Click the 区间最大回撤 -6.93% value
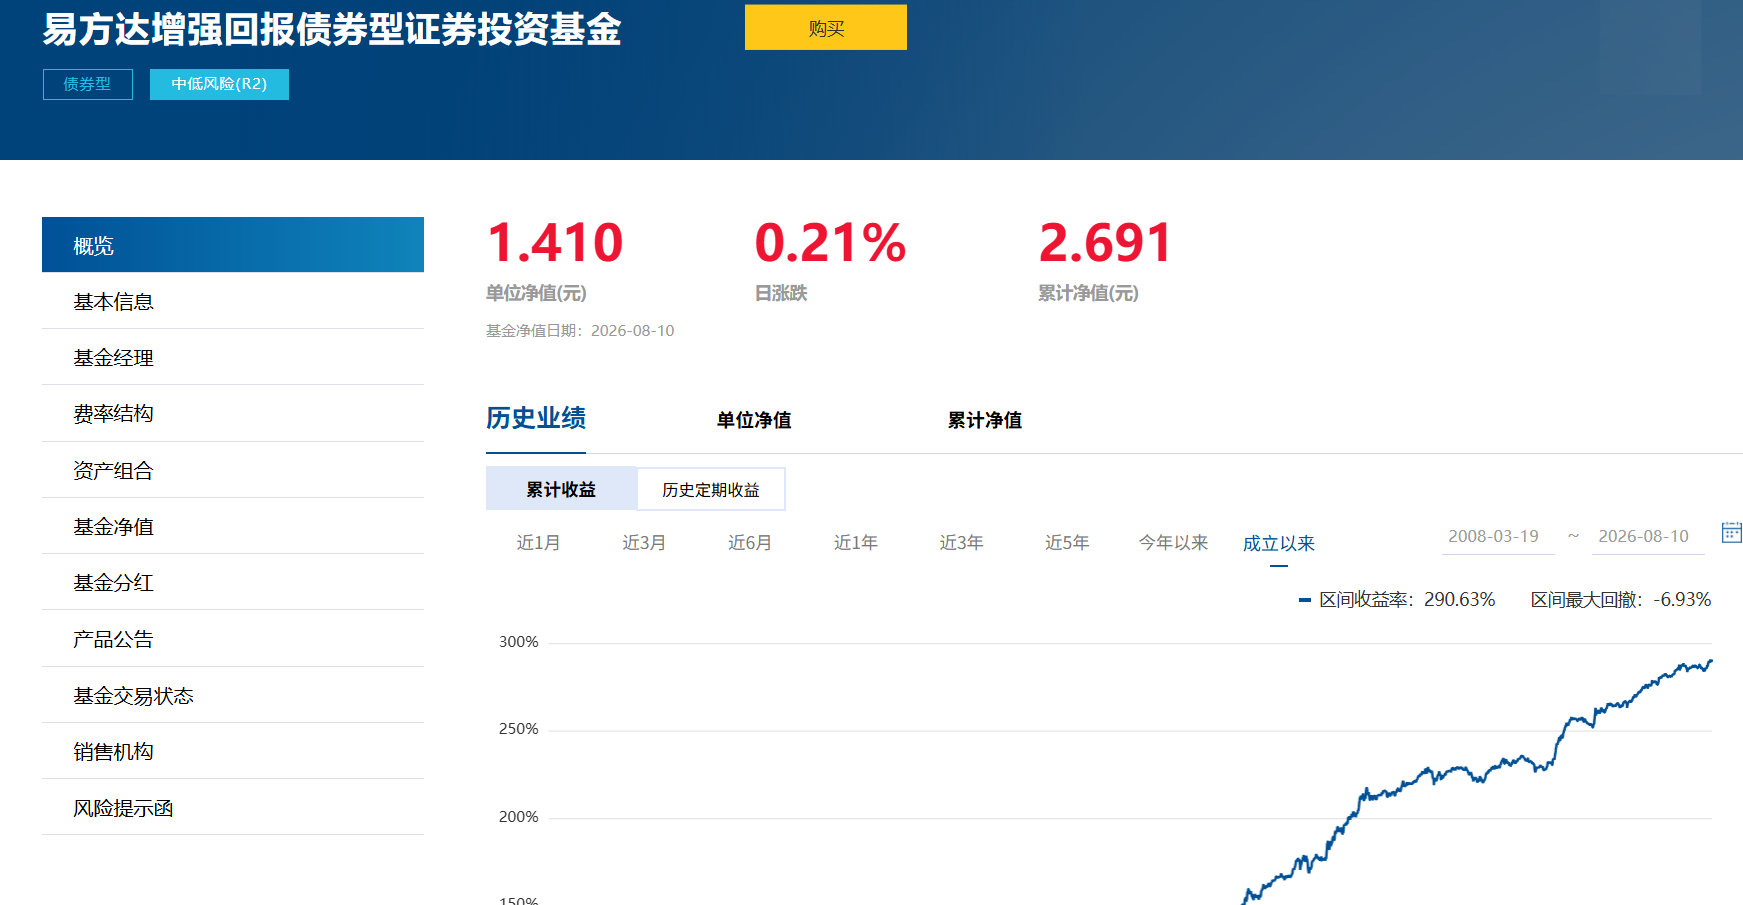The height and width of the screenshot is (905, 1743). pos(1683,599)
